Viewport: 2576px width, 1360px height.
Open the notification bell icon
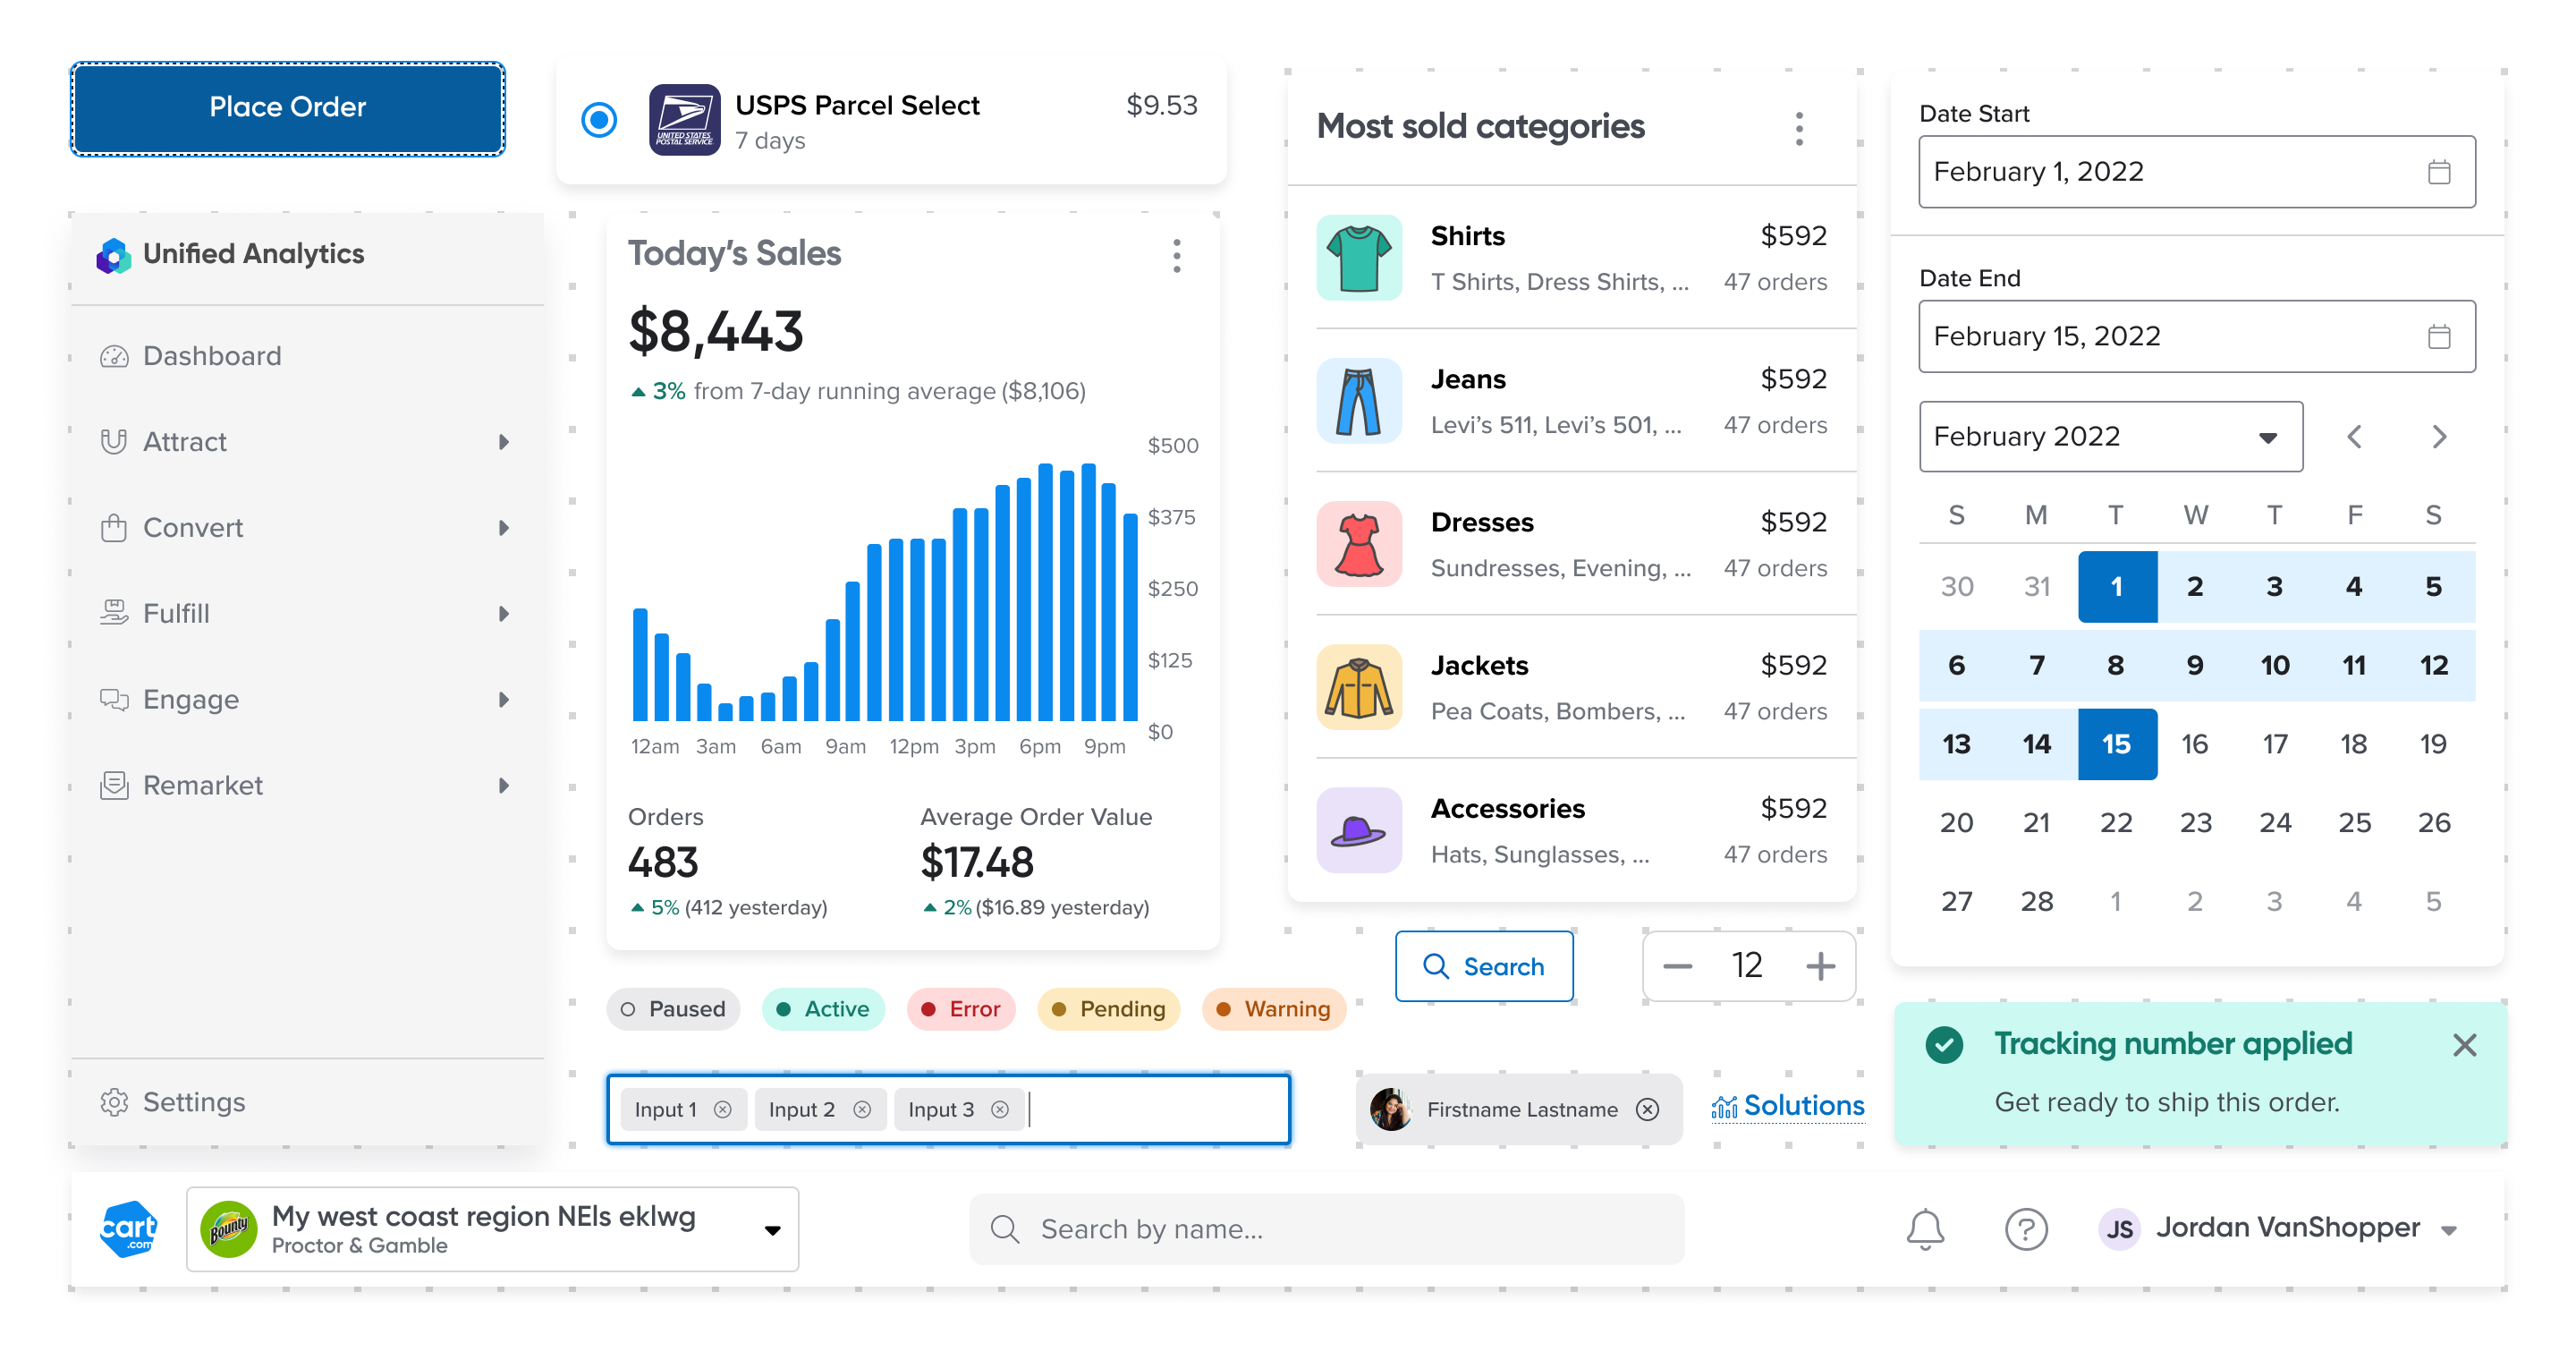click(1925, 1228)
